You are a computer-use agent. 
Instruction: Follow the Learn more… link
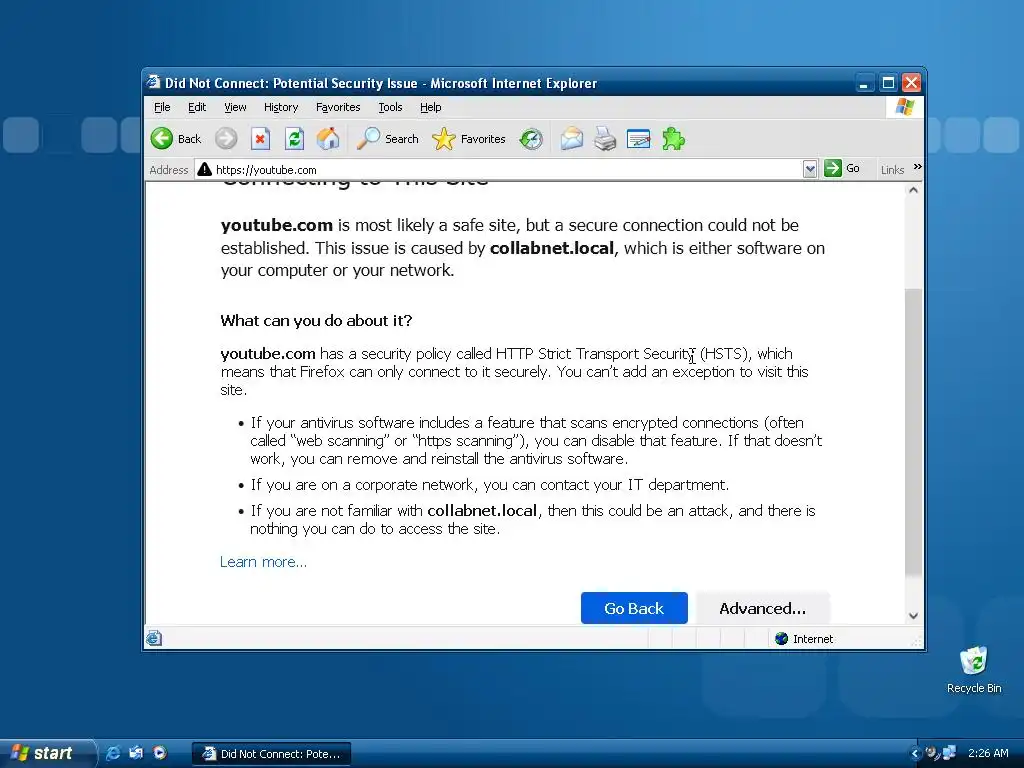click(263, 562)
